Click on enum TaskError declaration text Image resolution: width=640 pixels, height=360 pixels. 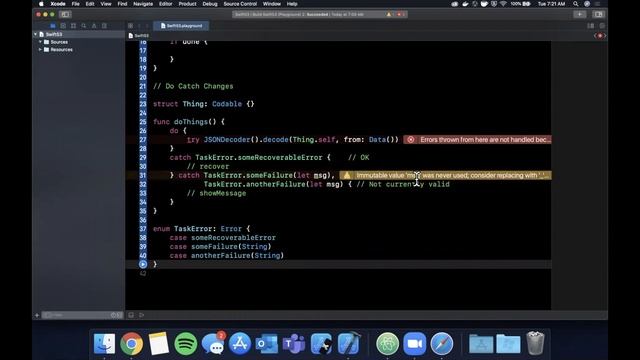point(202,229)
